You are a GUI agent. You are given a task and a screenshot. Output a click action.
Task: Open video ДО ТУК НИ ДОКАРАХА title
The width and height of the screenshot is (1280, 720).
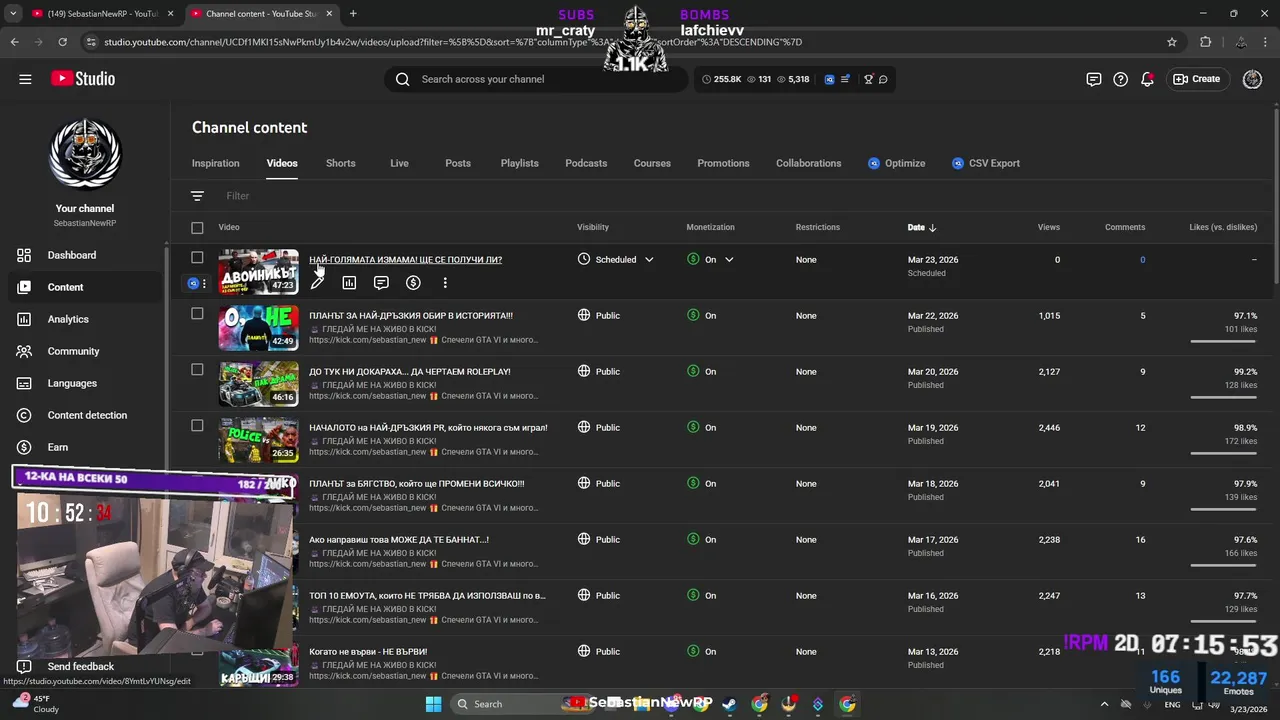(409, 372)
